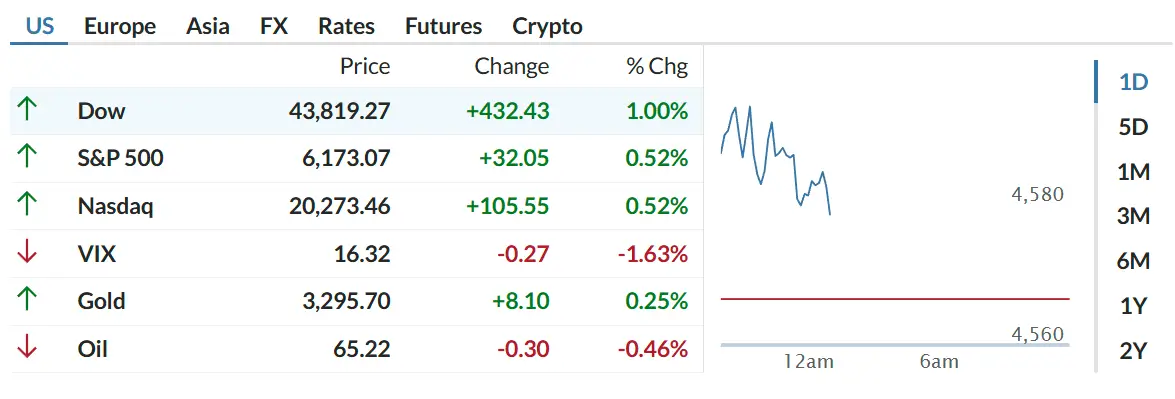Choose the 1M chart range
The height and width of the screenshot is (399, 1175).
pos(1133,172)
